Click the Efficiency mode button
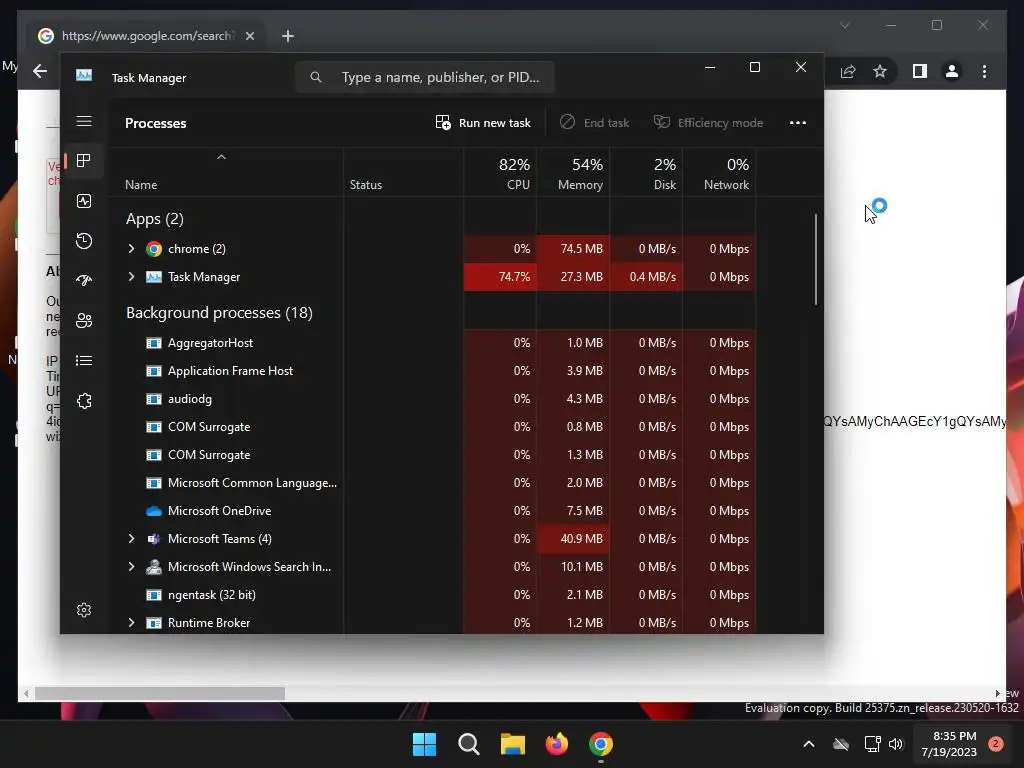1024x768 pixels. point(709,123)
